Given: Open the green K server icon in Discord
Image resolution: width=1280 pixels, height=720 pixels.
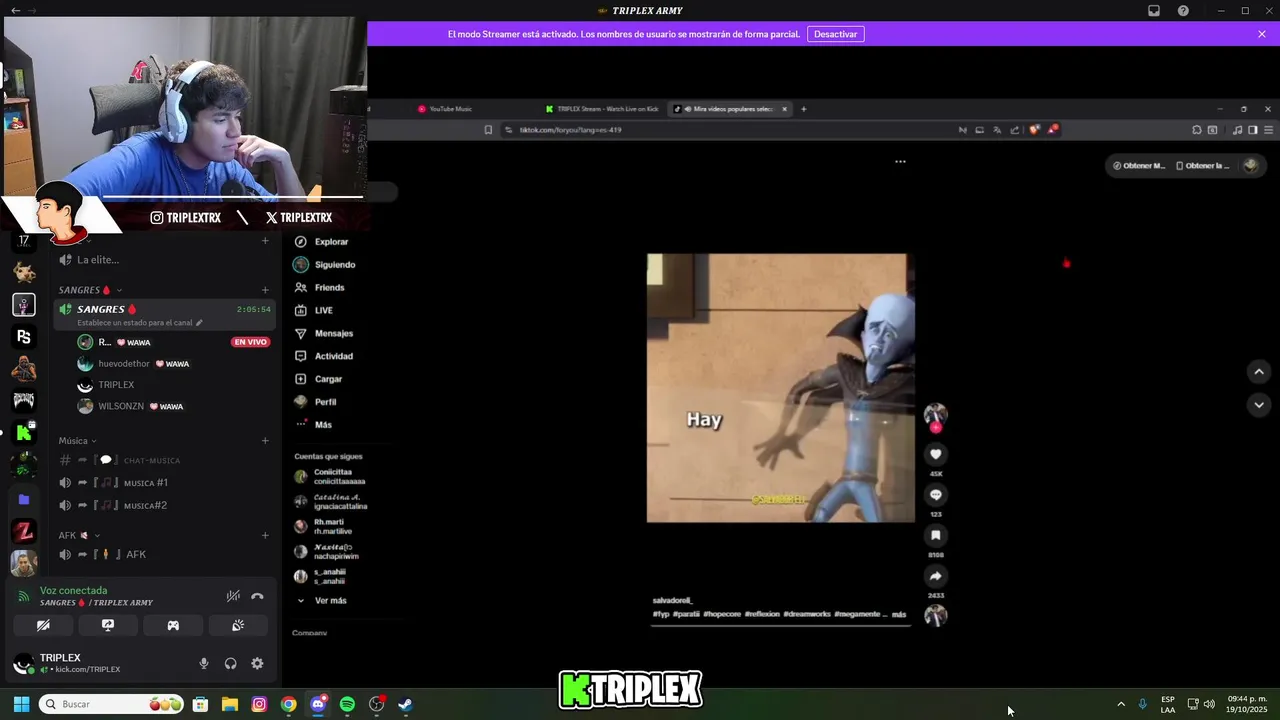Looking at the screenshot, I should point(24,433).
